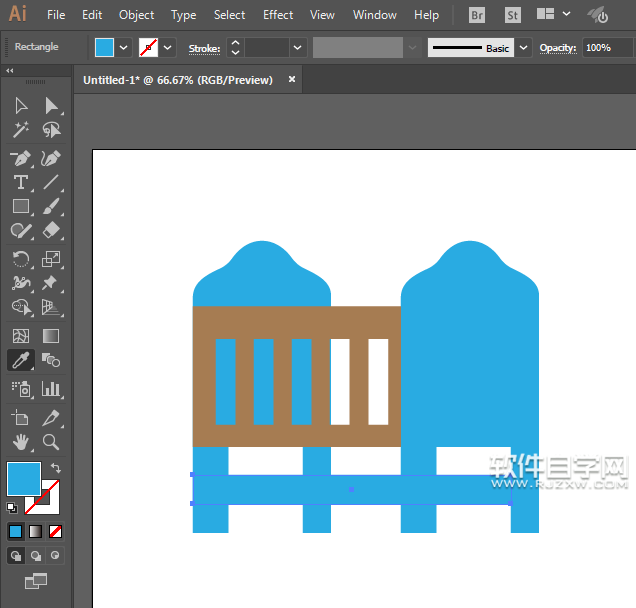Select the Rectangle tool in toolbox
Screen dimensions: 636x608
click(20, 207)
